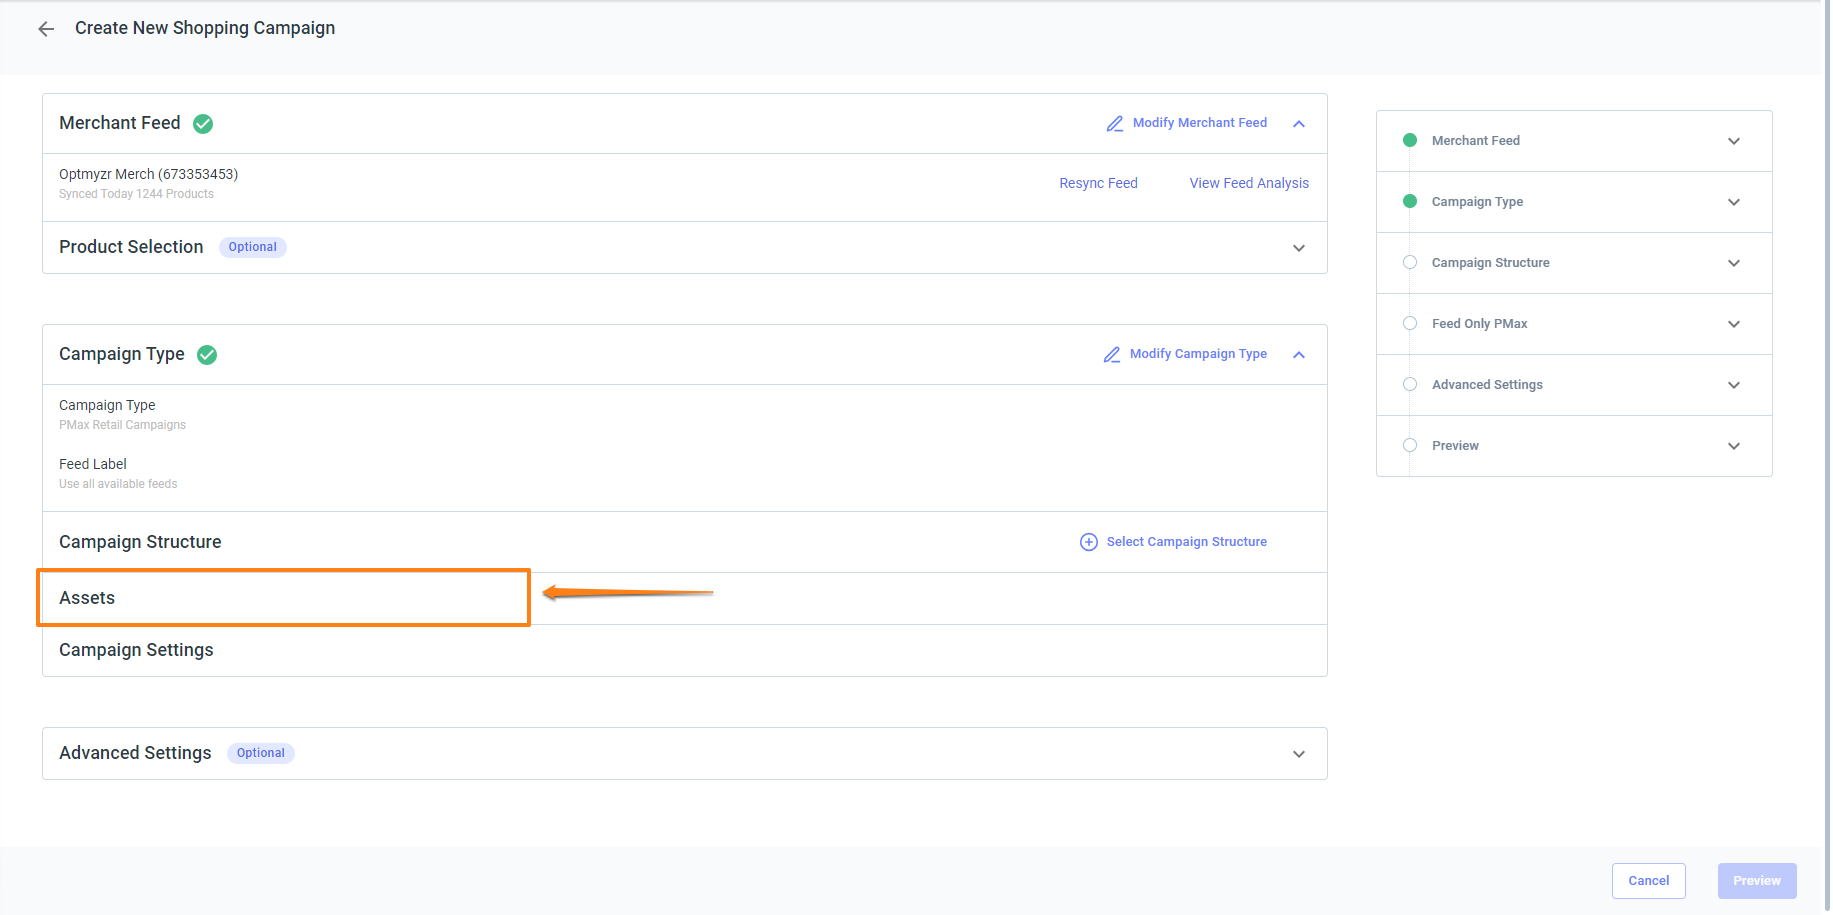This screenshot has height=915, width=1833.
Task: Click Advanced Settings step circle in sidebar
Action: 1410,384
